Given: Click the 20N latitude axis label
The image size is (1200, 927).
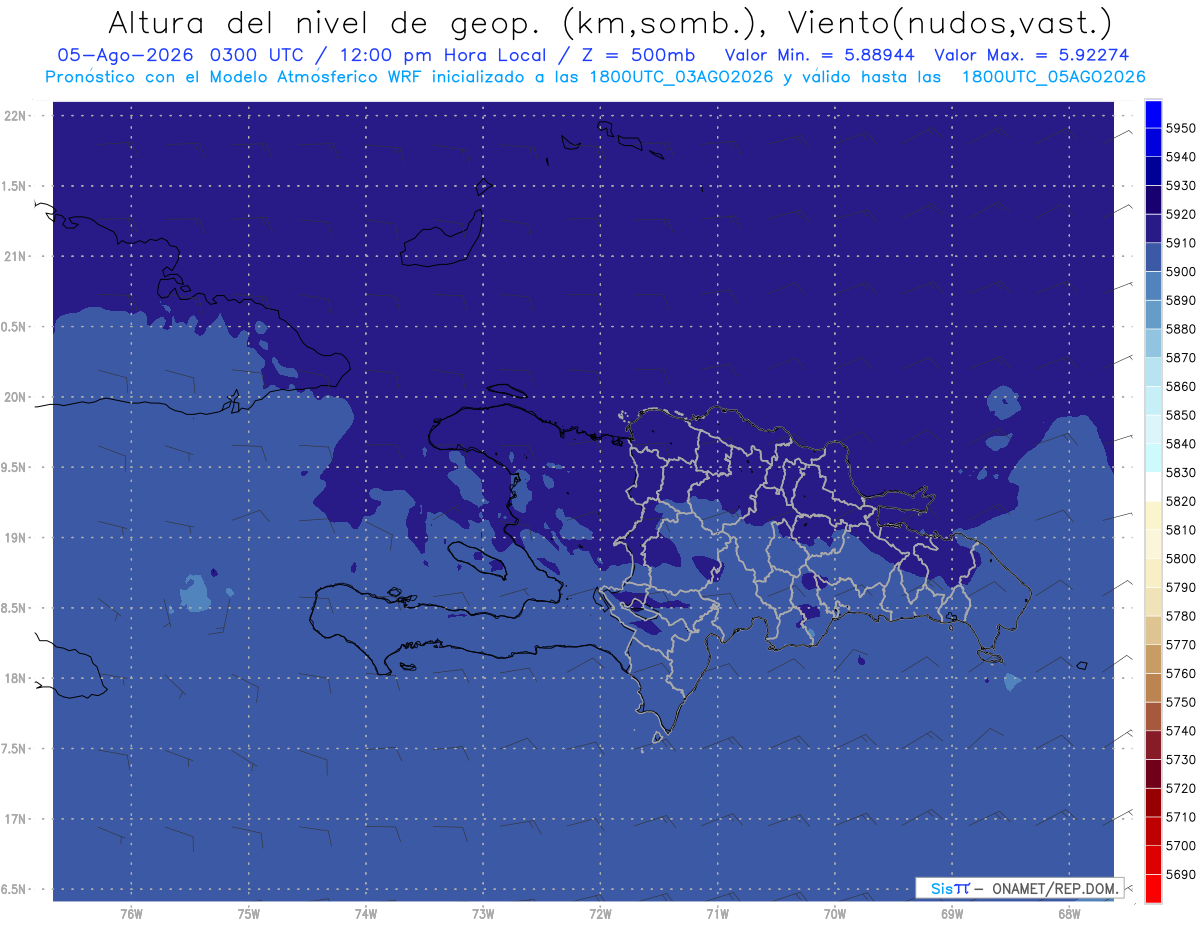Looking at the screenshot, I should coord(16,397).
